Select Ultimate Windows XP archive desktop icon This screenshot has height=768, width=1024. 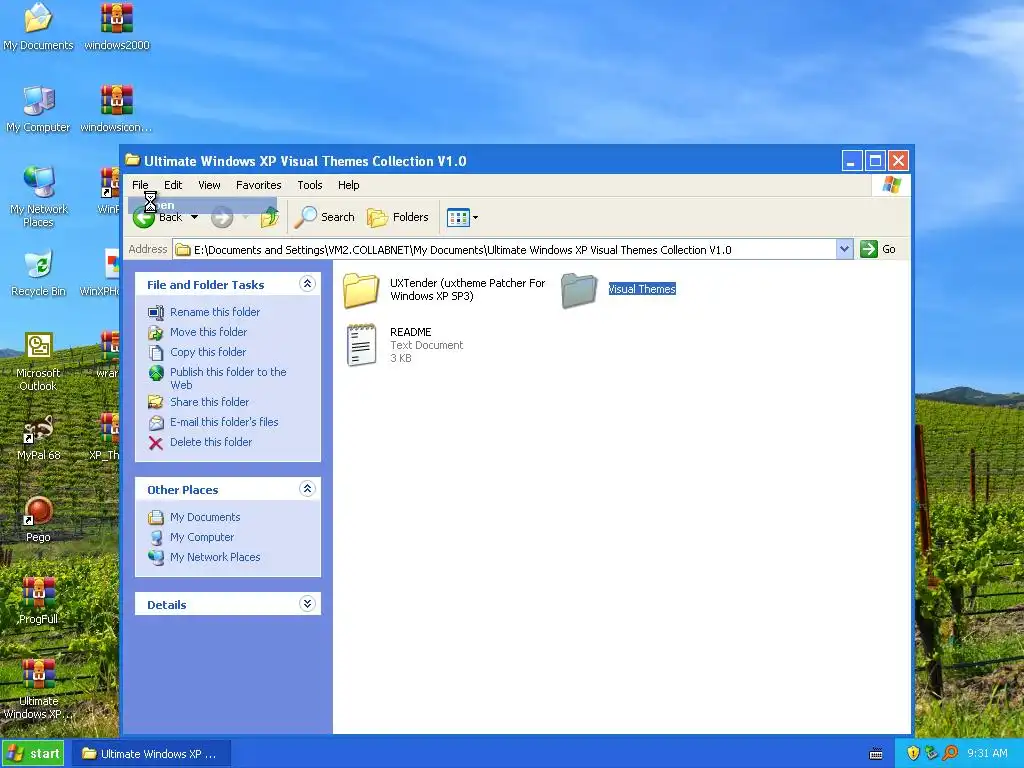click(39, 675)
